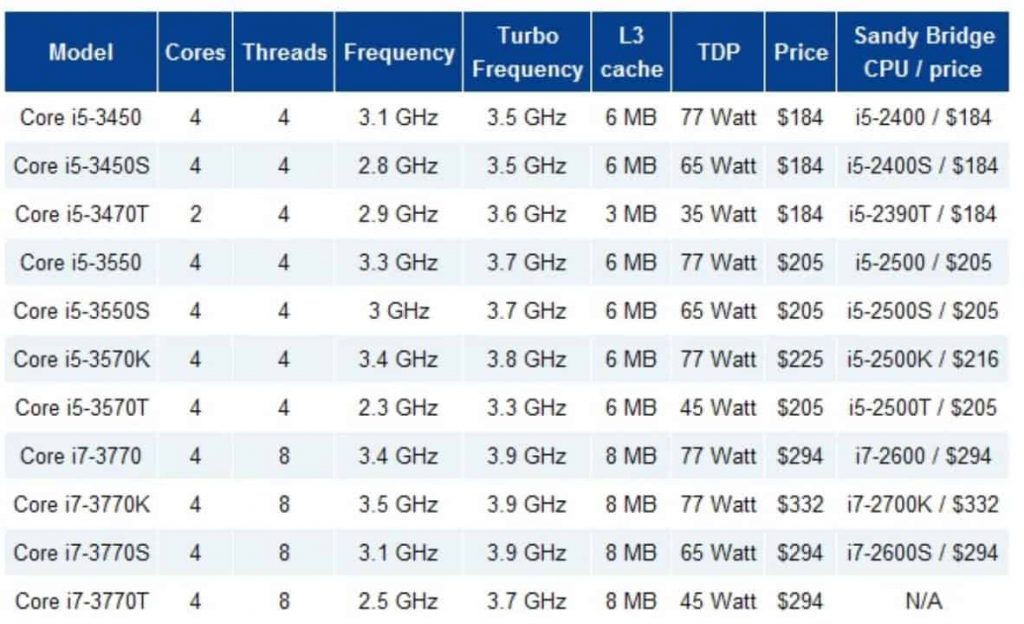Image resolution: width=1024 pixels, height=624 pixels.
Task: Click the N/A cell in last row
Action: click(x=923, y=601)
